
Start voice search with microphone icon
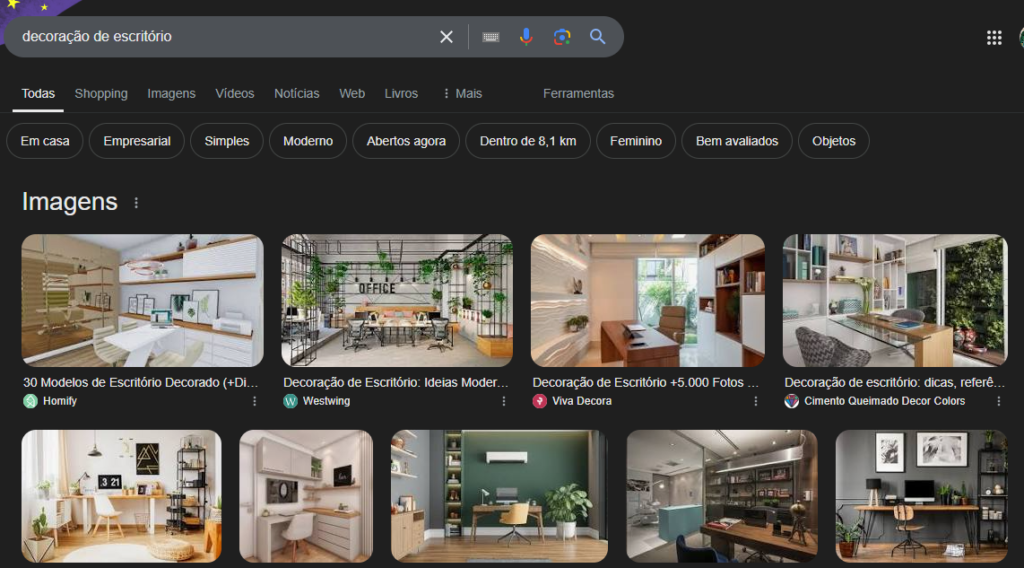pyautogui.click(x=526, y=37)
